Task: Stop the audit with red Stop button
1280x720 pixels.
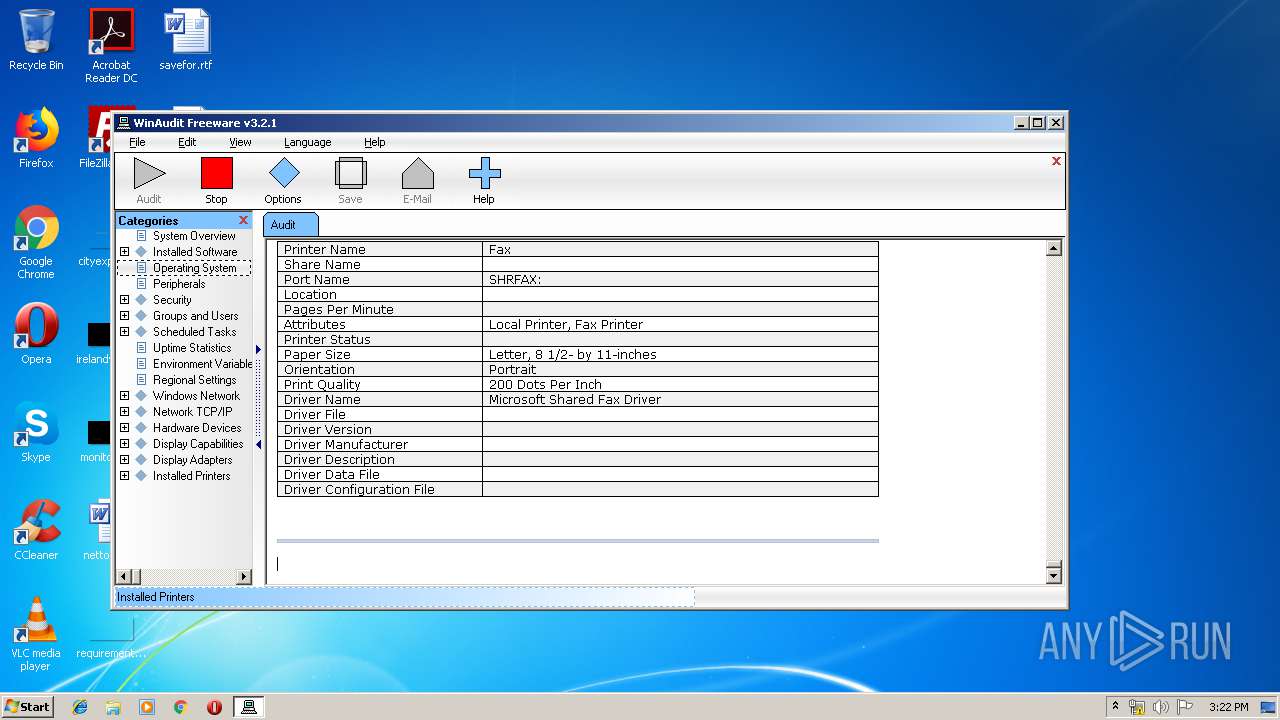Action: coord(216,174)
